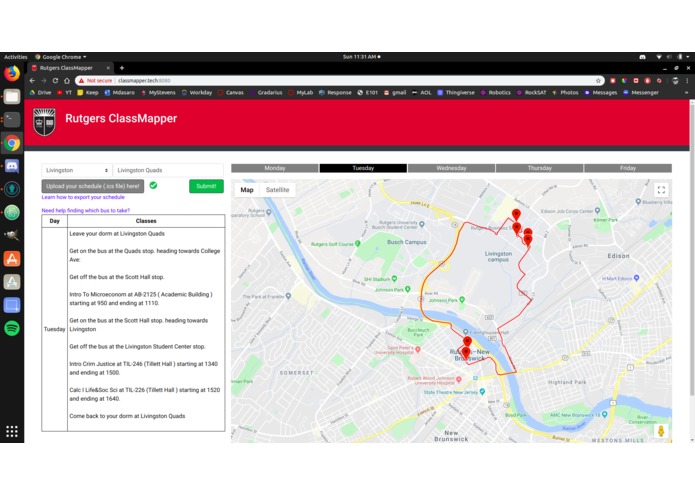This screenshot has height=494, width=695.
Task: Open Chrome menu three dots
Action: (x=687, y=81)
